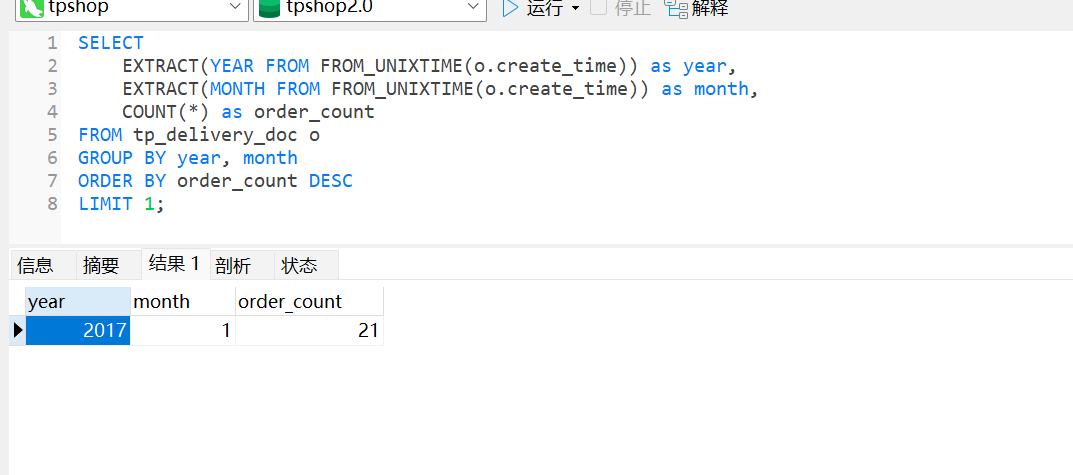Click the row indicator arrow of result row
The width and height of the screenshot is (1073, 475).
[x=18, y=331]
